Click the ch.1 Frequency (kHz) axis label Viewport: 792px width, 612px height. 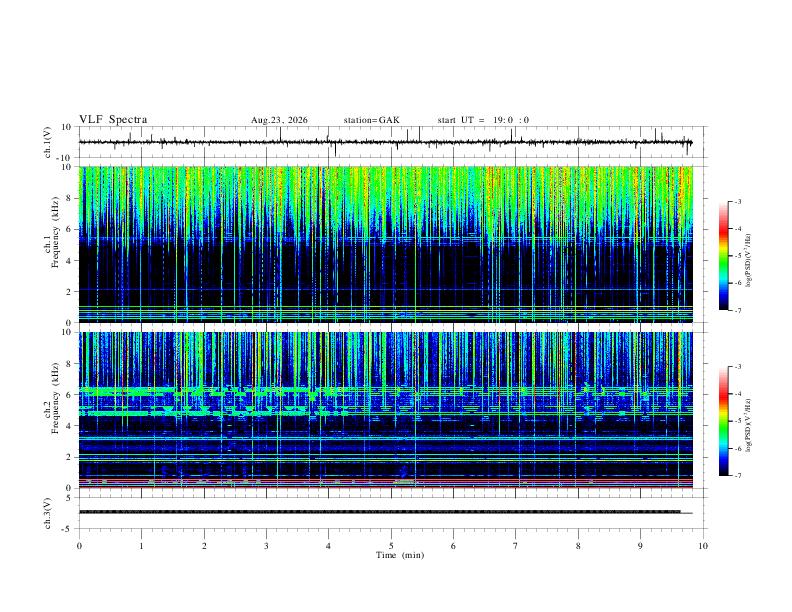[51, 244]
